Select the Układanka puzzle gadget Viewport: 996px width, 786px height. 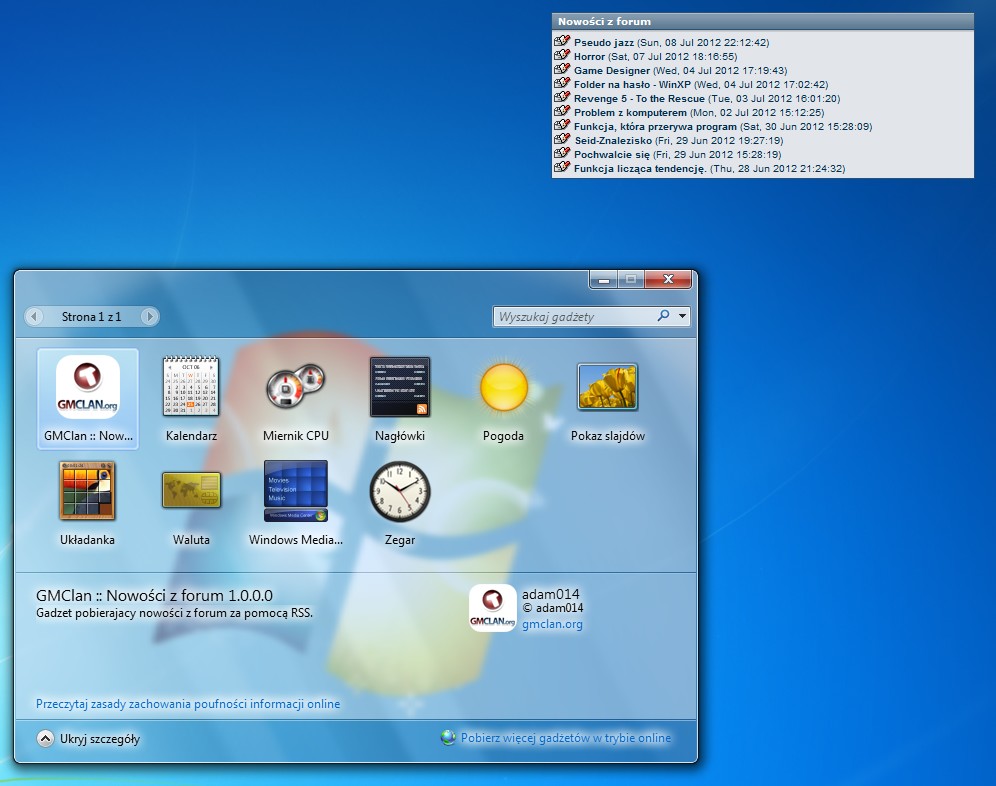[x=87, y=491]
